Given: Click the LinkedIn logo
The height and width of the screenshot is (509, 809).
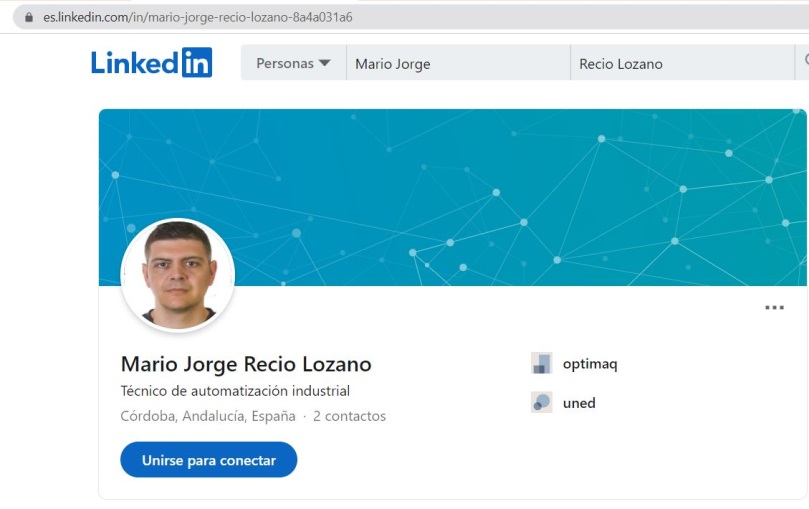Looking at the screenshot, I should click(x=151, y=62).
